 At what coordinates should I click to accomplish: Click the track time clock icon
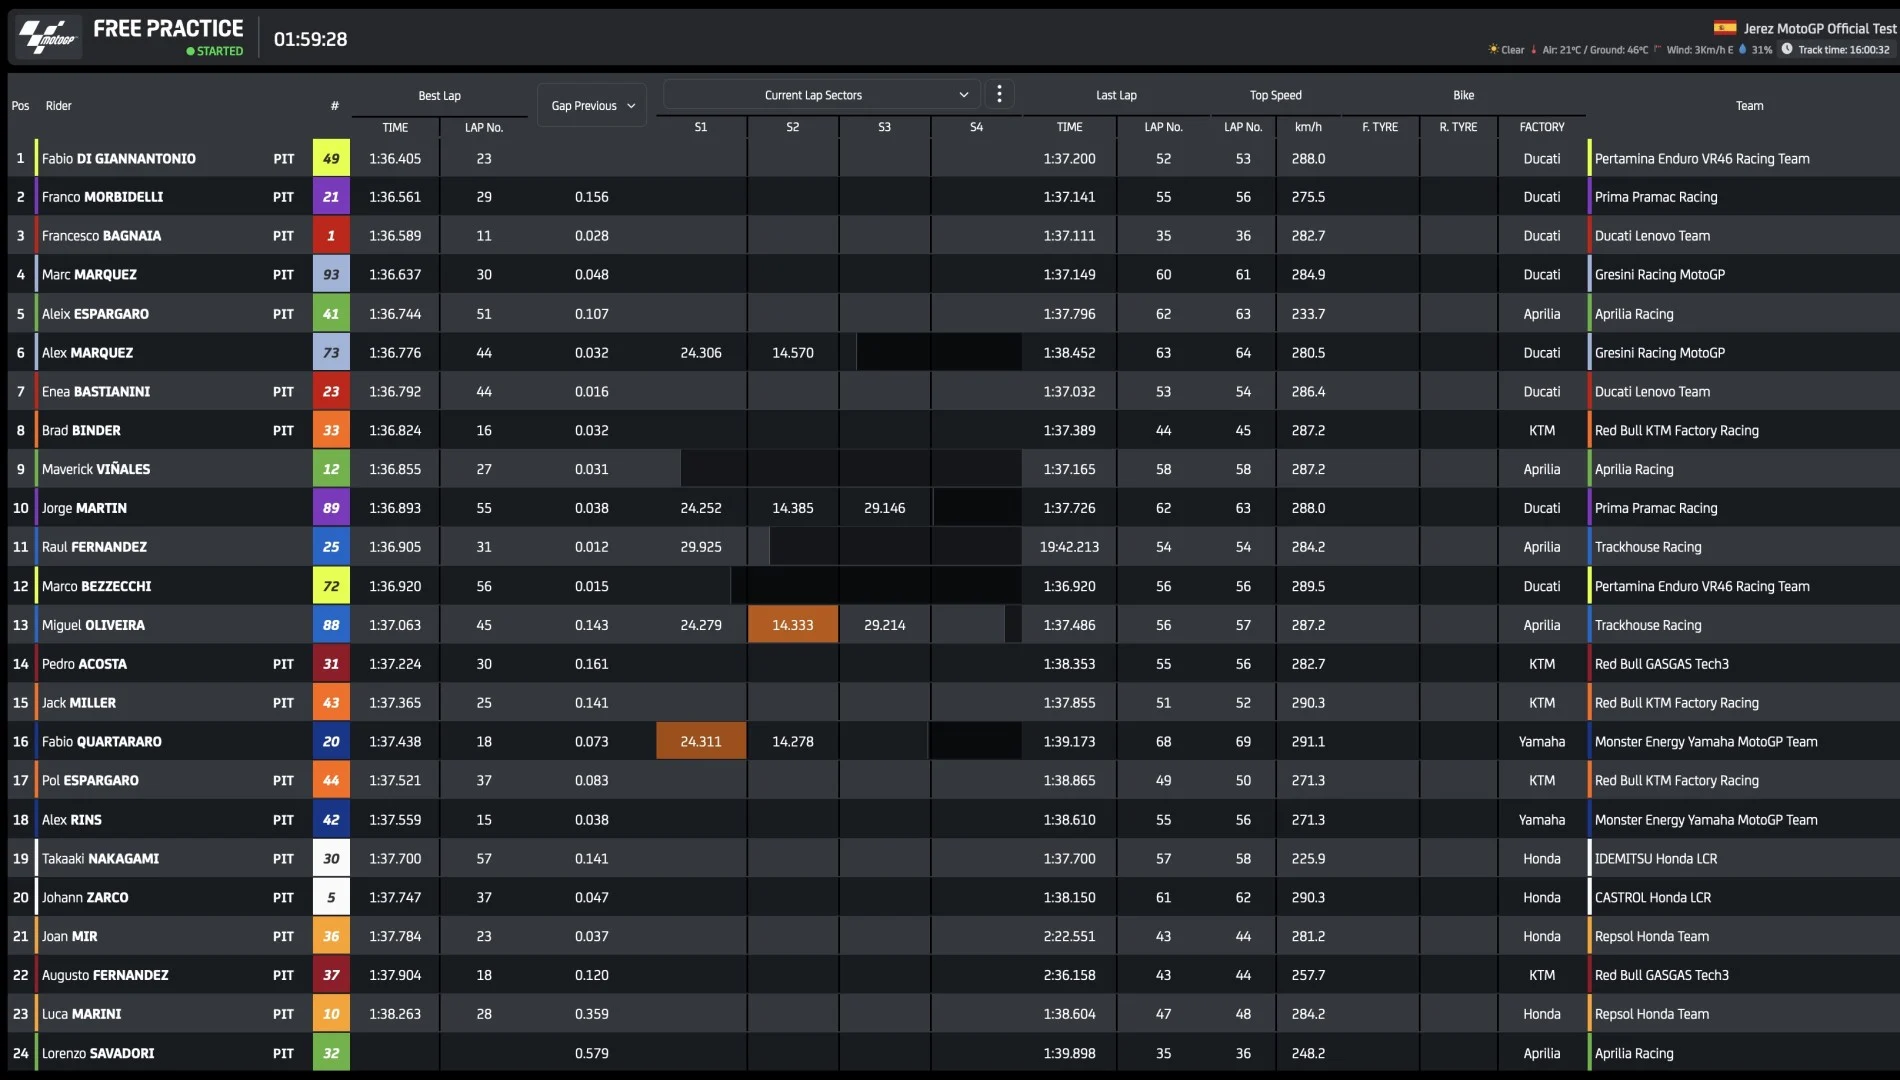pyautogui.click(x=1786, y=49)
